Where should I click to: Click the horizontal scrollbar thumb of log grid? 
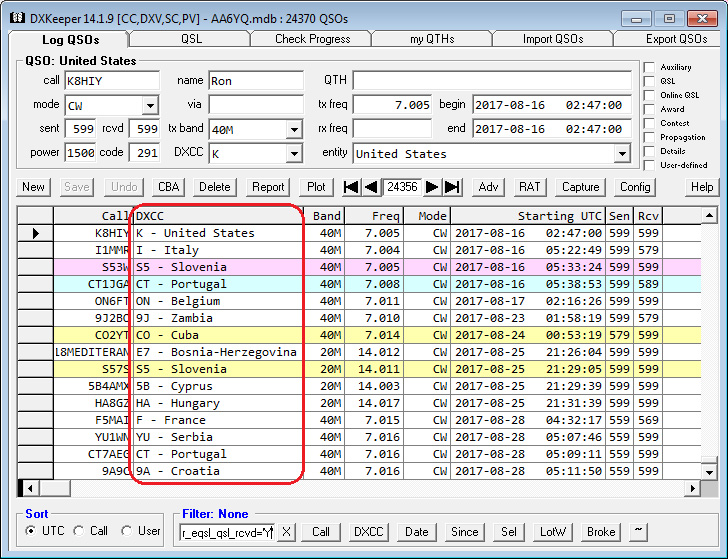pyautogui.click(x=54, y=488)
